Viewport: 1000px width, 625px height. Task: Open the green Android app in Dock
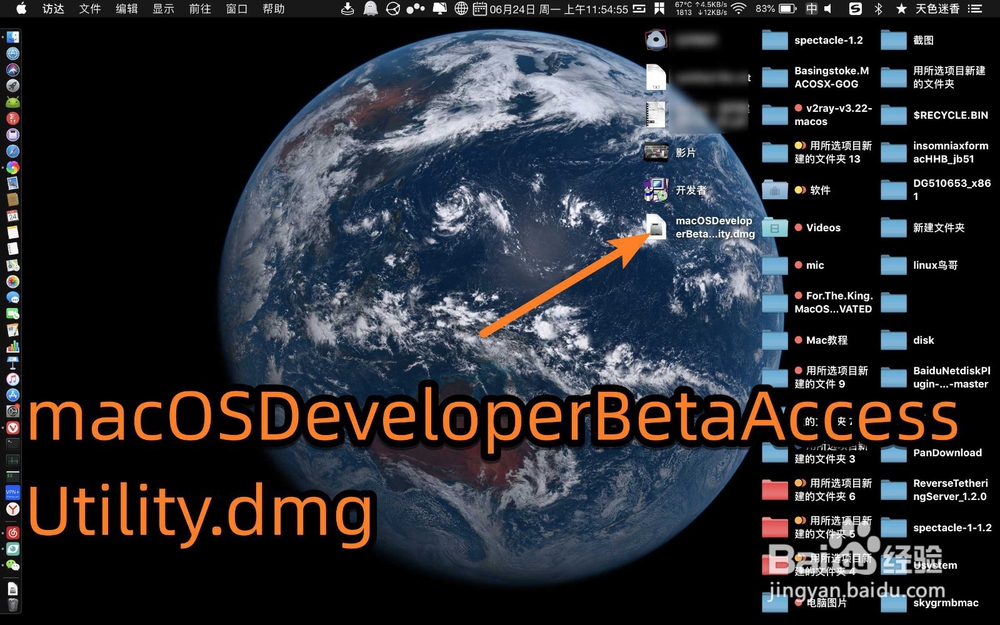coord(12,102)
